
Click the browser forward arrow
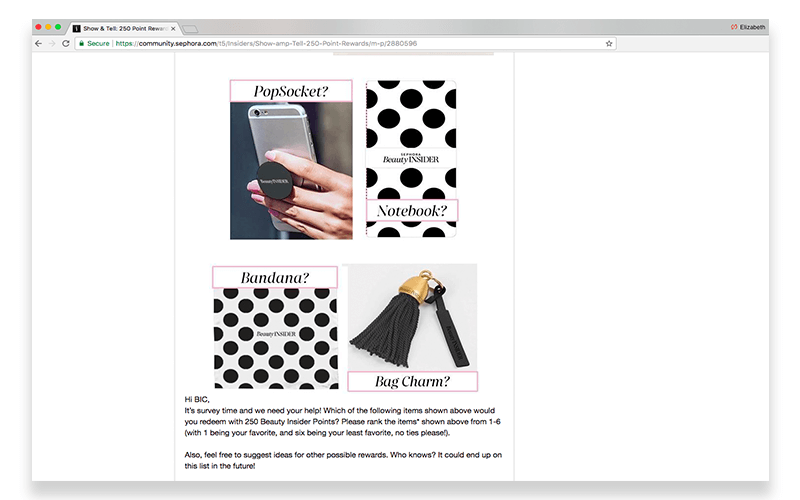point(52,43)
